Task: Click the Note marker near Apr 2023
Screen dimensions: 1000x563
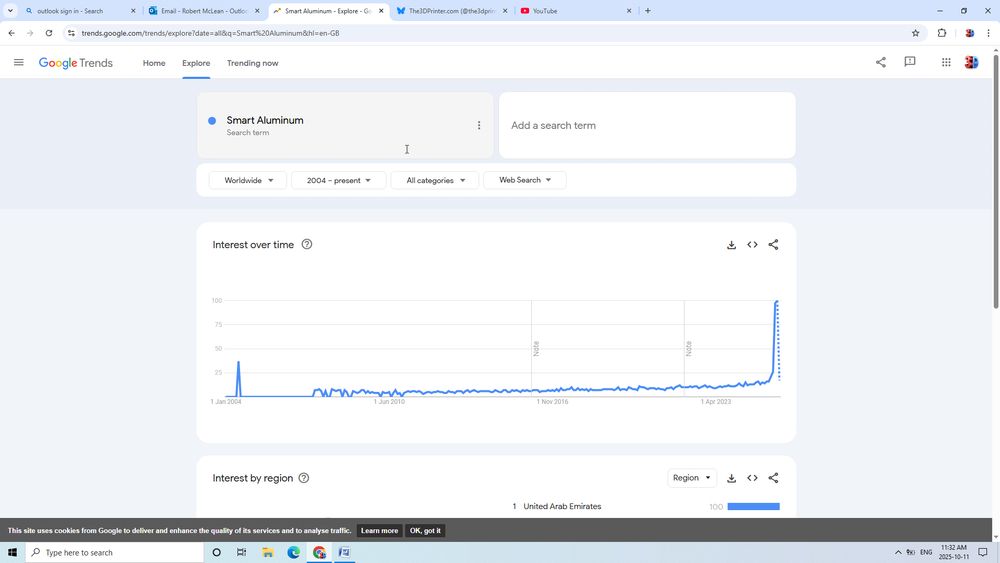Action: tap(689, 349)
